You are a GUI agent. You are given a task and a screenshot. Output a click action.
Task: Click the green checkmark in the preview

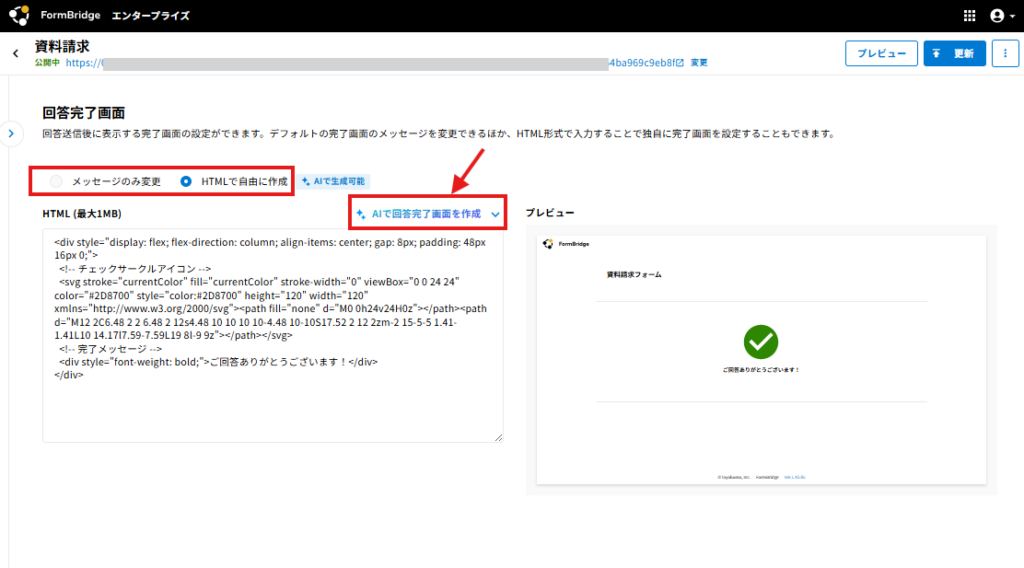(x=761, y=342)
